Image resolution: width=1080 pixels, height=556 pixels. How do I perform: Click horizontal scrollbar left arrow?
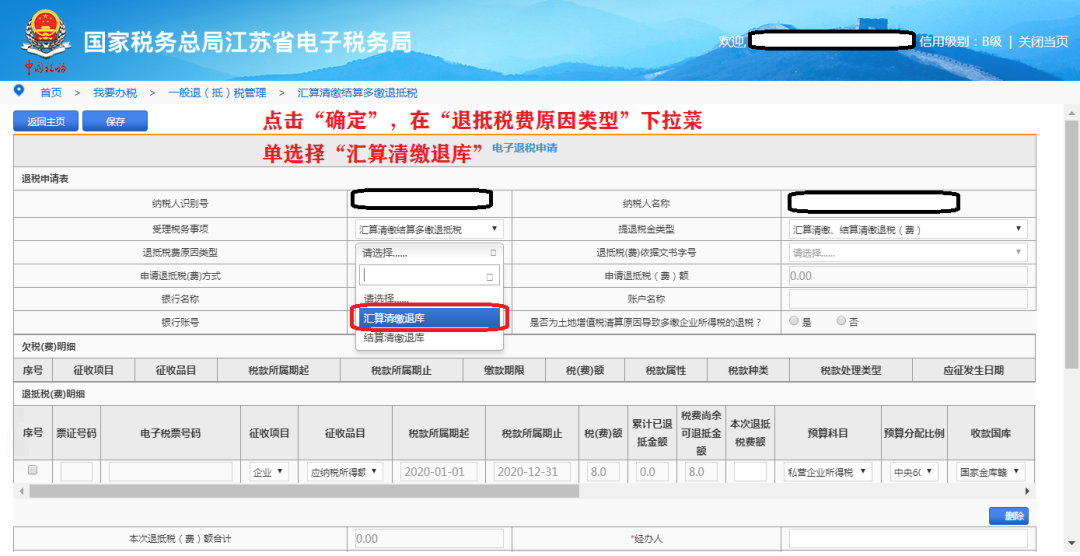[21, 491]
